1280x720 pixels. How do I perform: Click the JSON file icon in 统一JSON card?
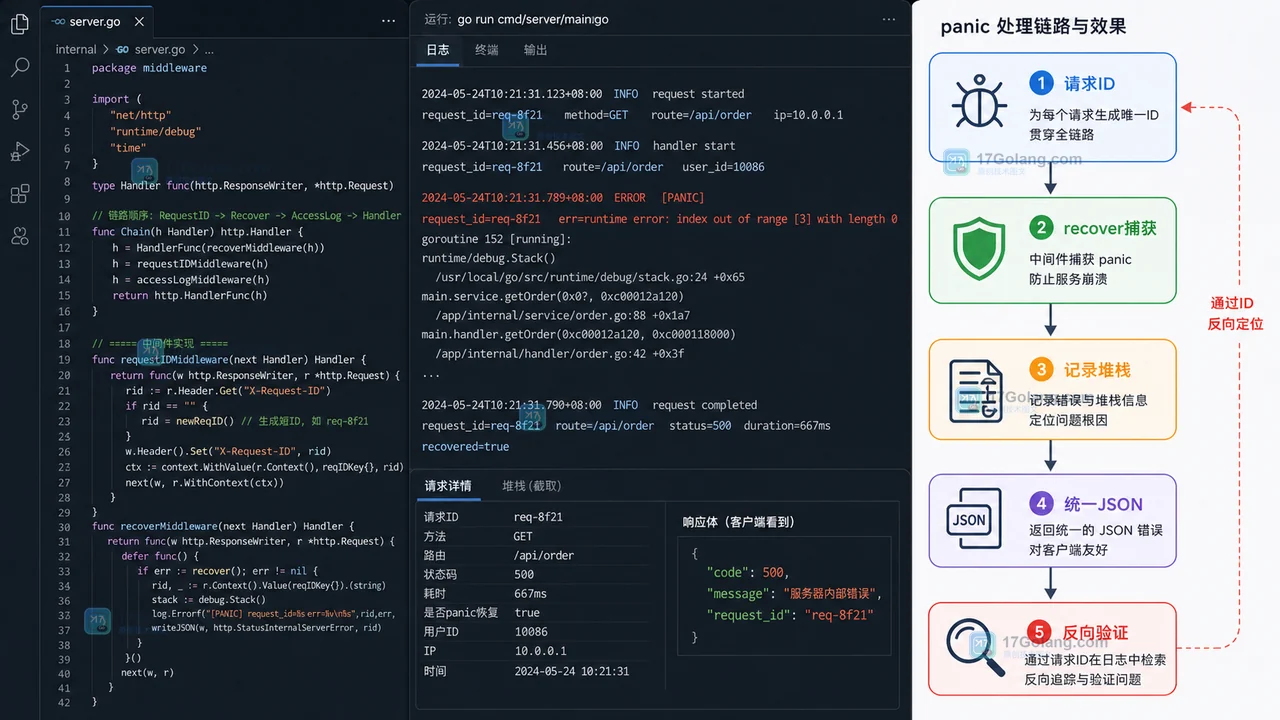(x=973, y=518)
